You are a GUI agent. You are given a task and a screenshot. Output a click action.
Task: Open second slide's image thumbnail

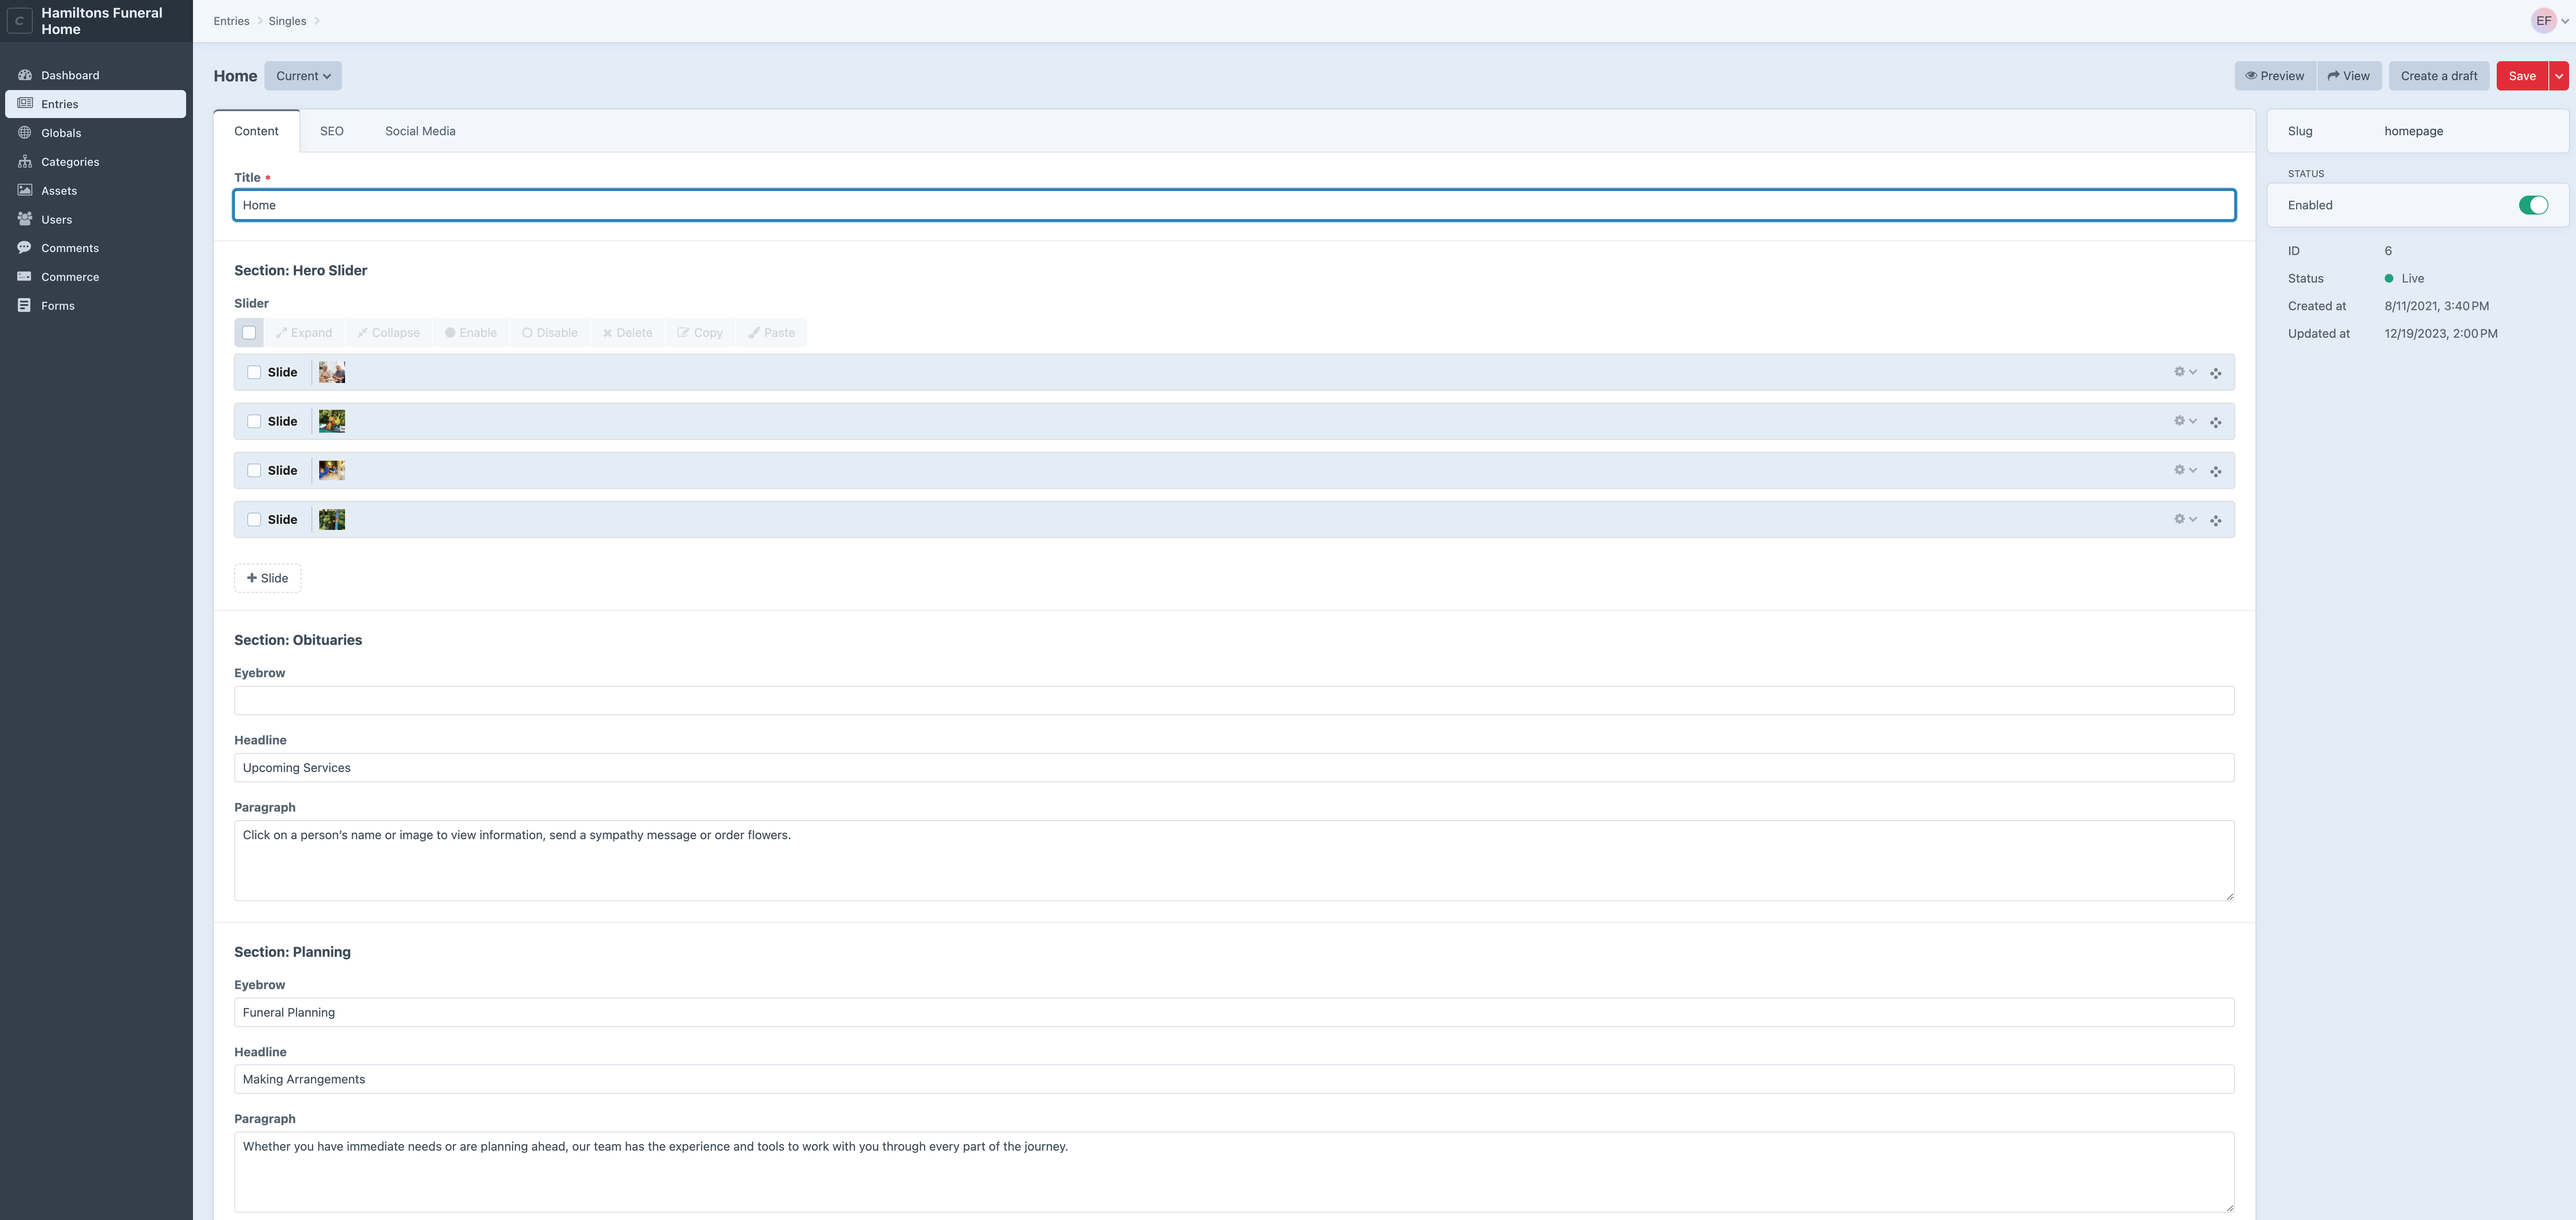(332, 421)
